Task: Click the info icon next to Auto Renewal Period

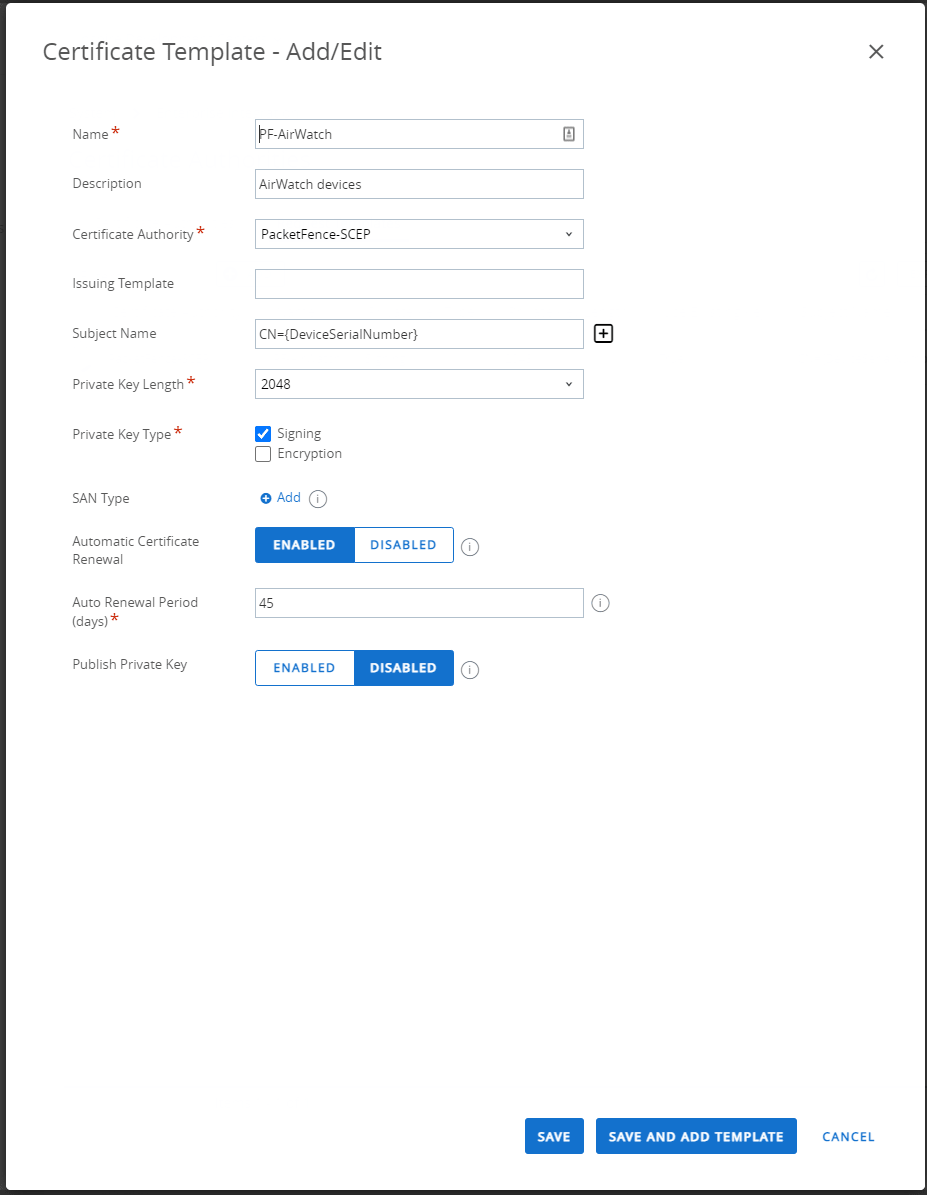Action: tap(600, 602)
